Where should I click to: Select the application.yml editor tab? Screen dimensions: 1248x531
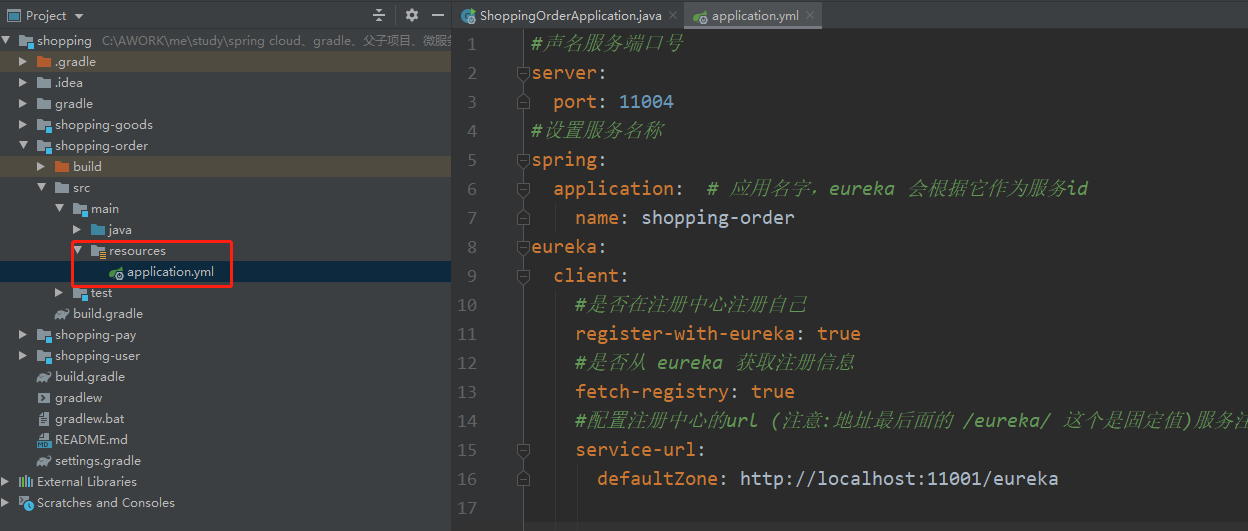point(755,16)
